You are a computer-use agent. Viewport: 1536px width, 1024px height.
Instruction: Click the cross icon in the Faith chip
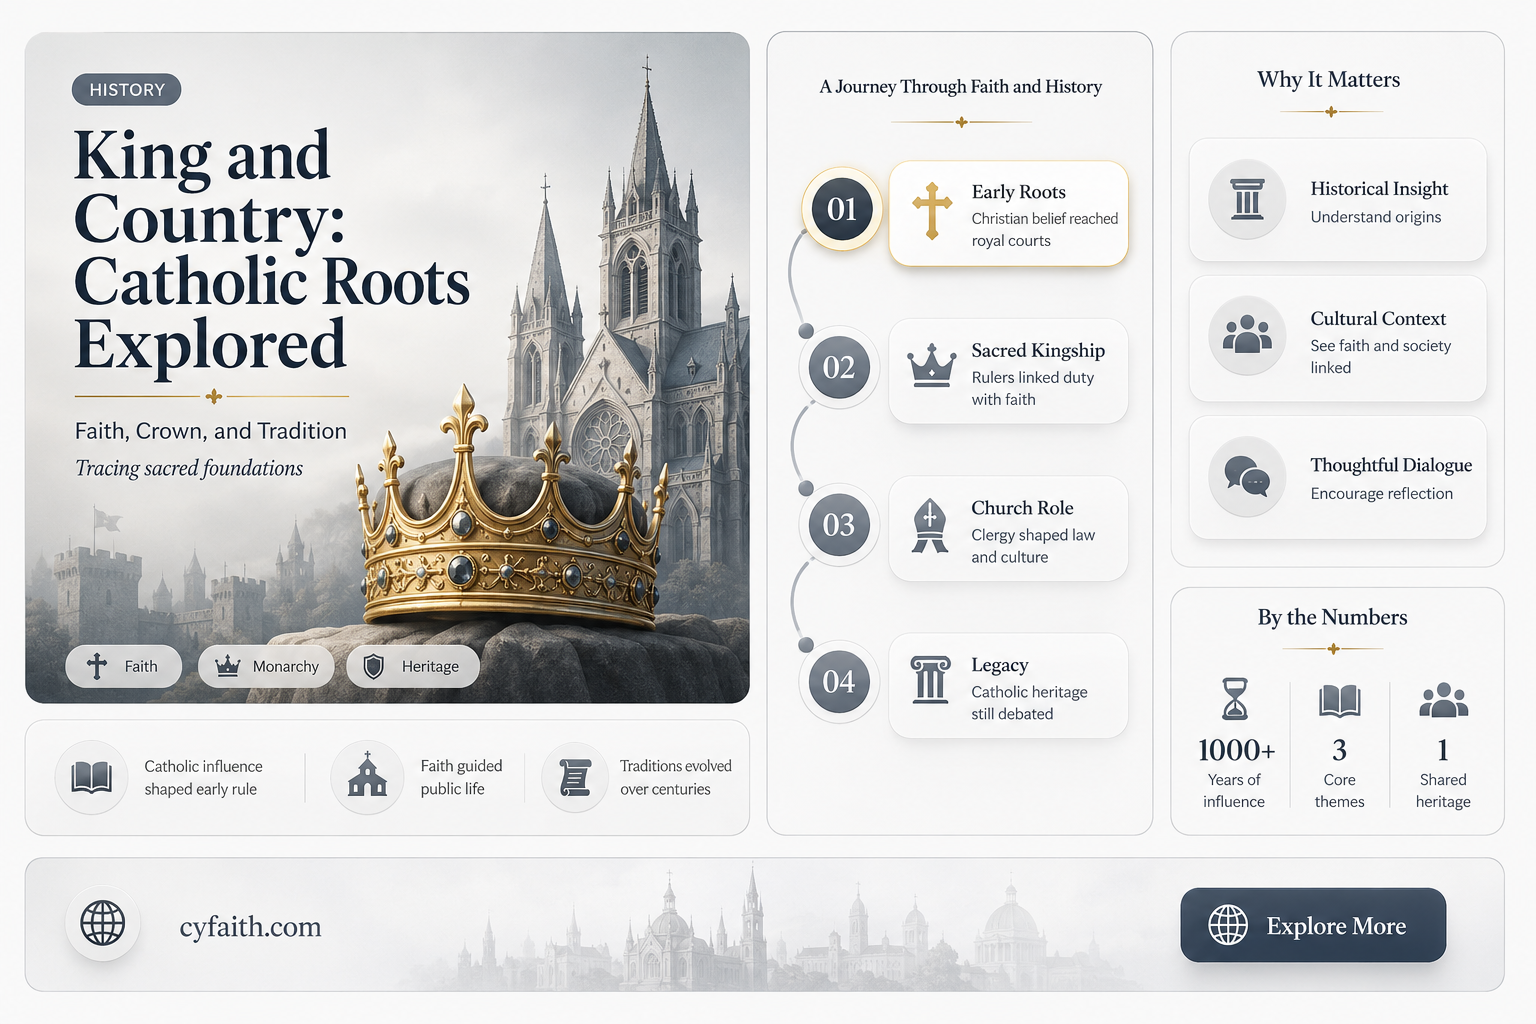pos(97,666)
